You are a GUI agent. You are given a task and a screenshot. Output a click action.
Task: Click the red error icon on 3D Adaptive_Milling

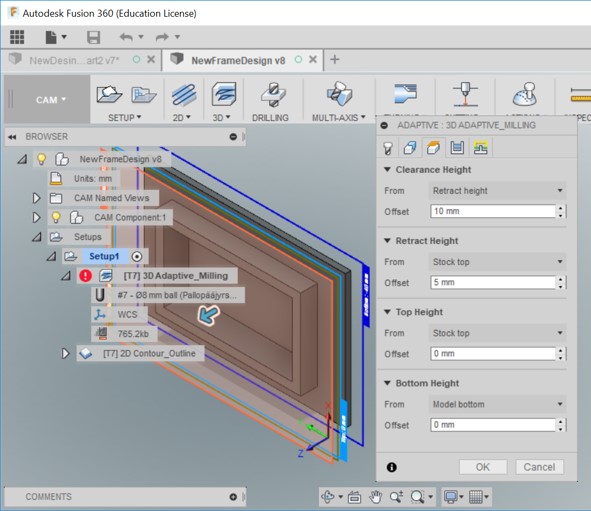coord(86,276)
